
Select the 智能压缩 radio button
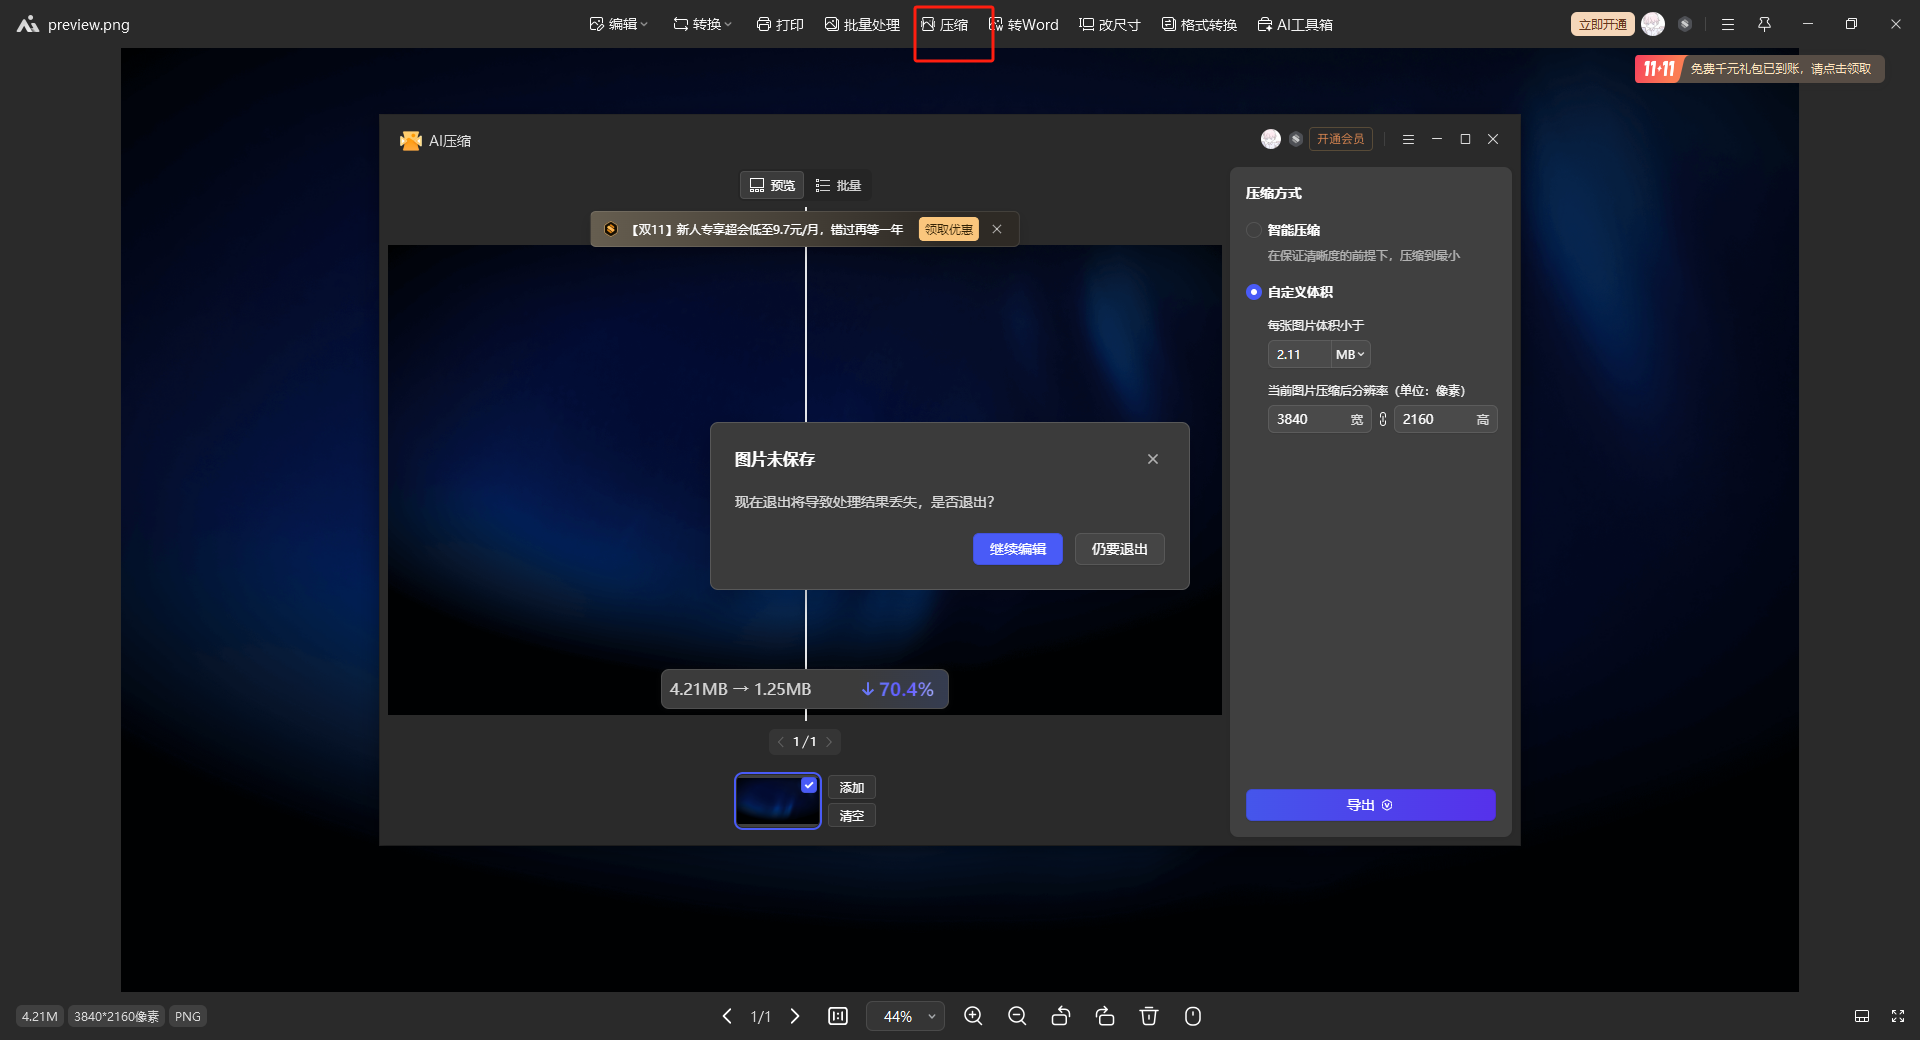click(1254, 230)
